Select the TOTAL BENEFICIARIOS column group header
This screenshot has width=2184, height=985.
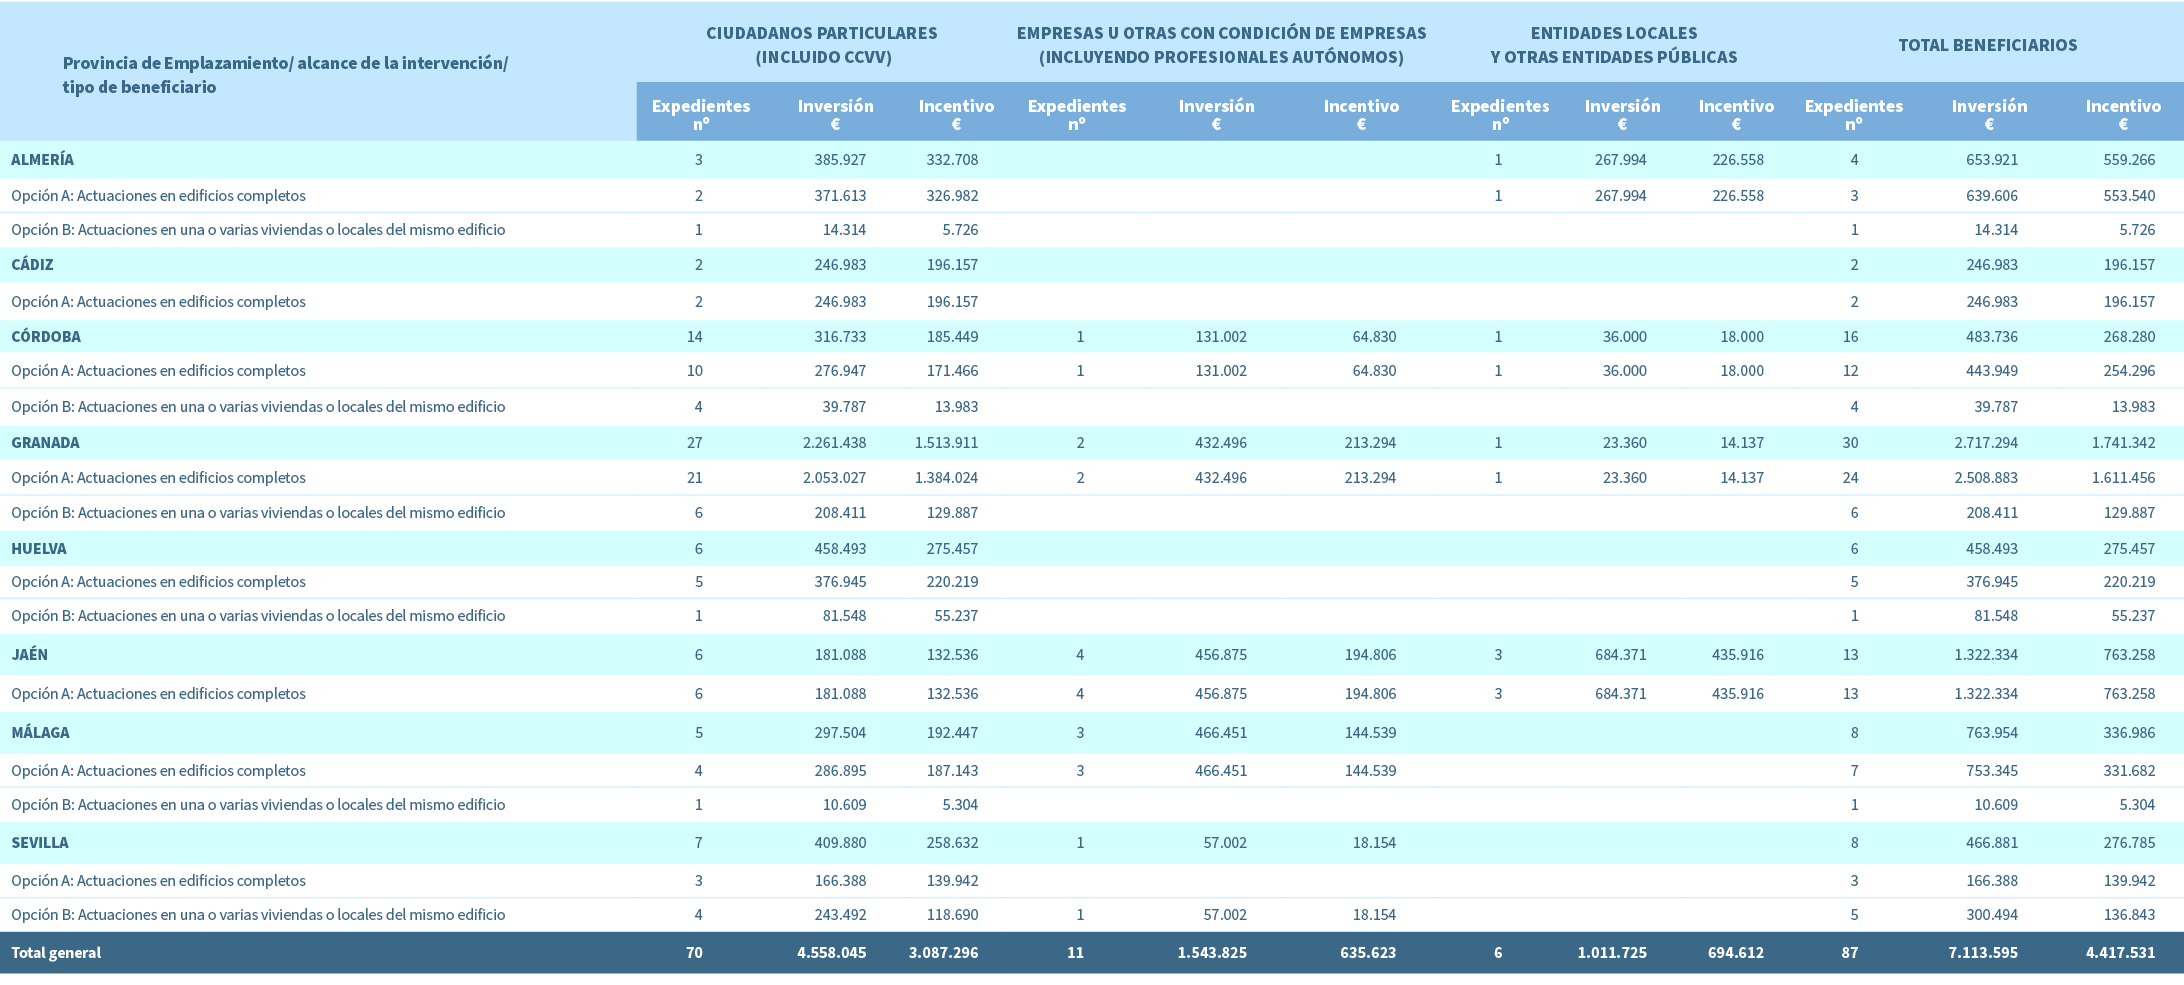pos(1987,45)
